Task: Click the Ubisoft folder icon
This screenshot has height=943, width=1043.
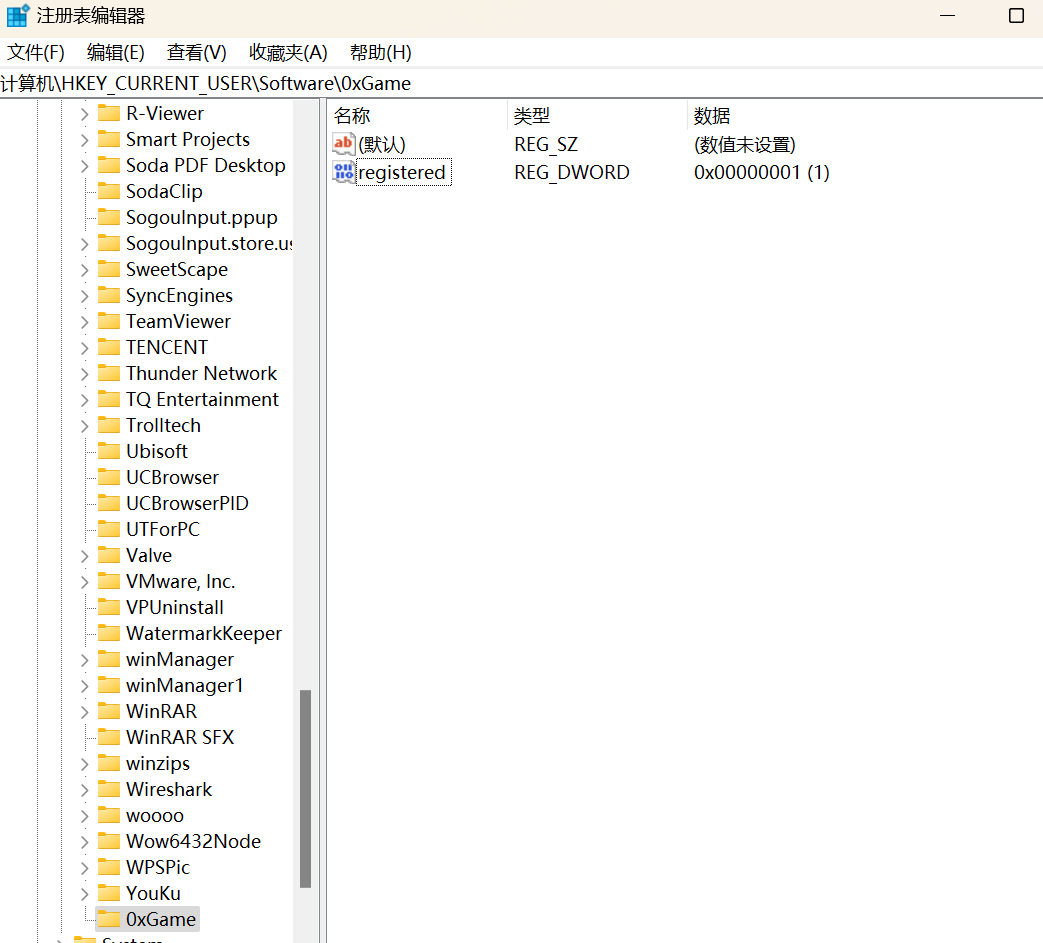Action: 109,451
